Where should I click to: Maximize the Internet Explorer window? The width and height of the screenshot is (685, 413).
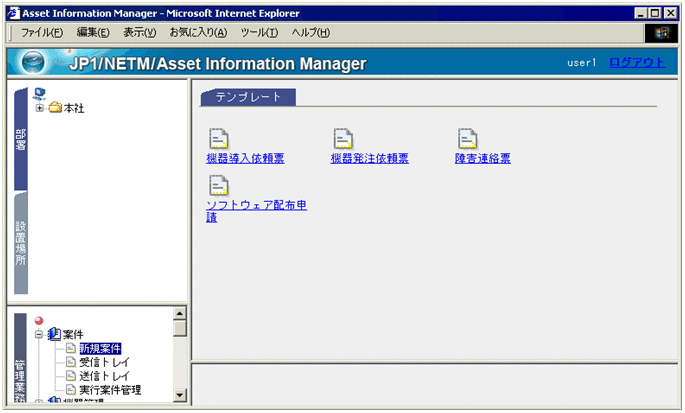coord(655,13)
